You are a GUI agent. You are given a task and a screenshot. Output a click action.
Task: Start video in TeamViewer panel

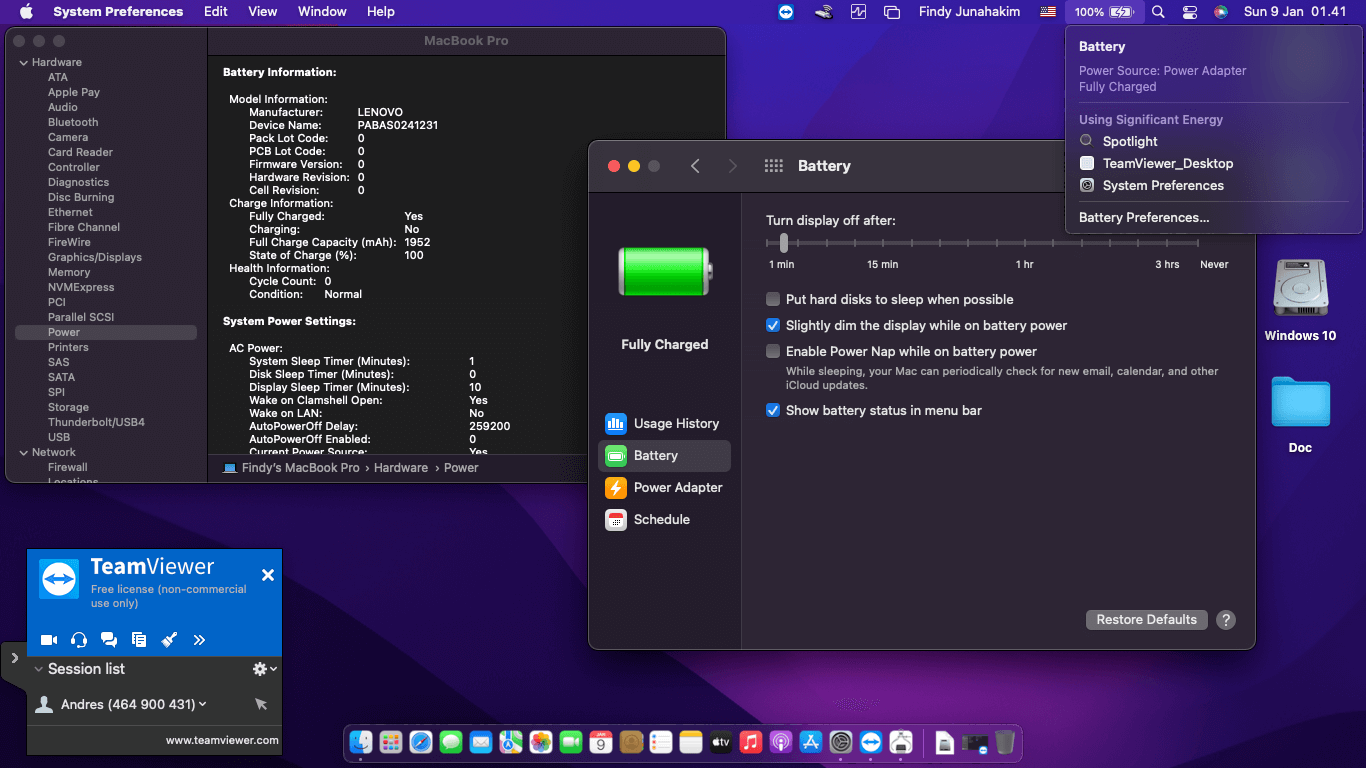click(48, 640)
